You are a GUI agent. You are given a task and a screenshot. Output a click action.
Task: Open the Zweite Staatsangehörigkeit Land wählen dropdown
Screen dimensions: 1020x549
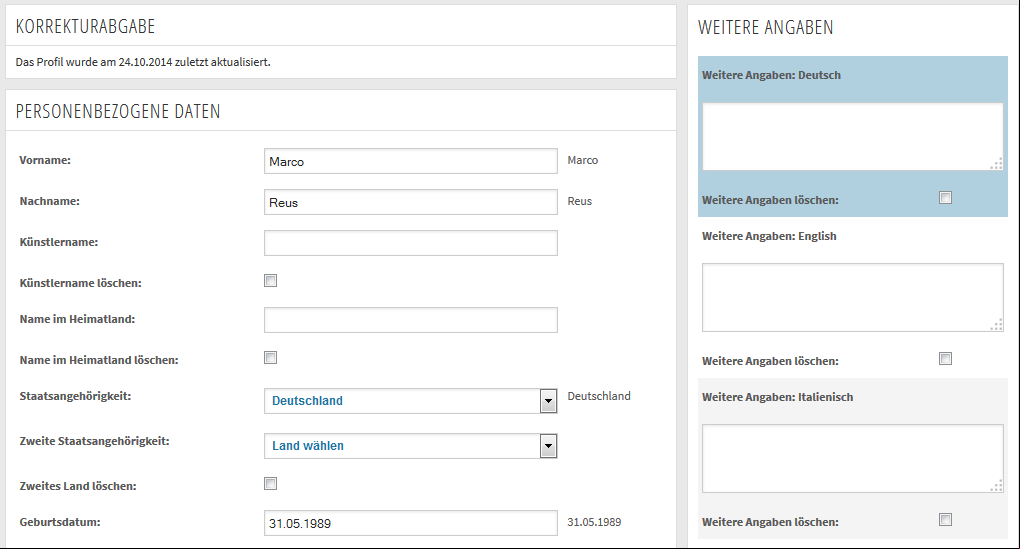click(x=410, y=446)
